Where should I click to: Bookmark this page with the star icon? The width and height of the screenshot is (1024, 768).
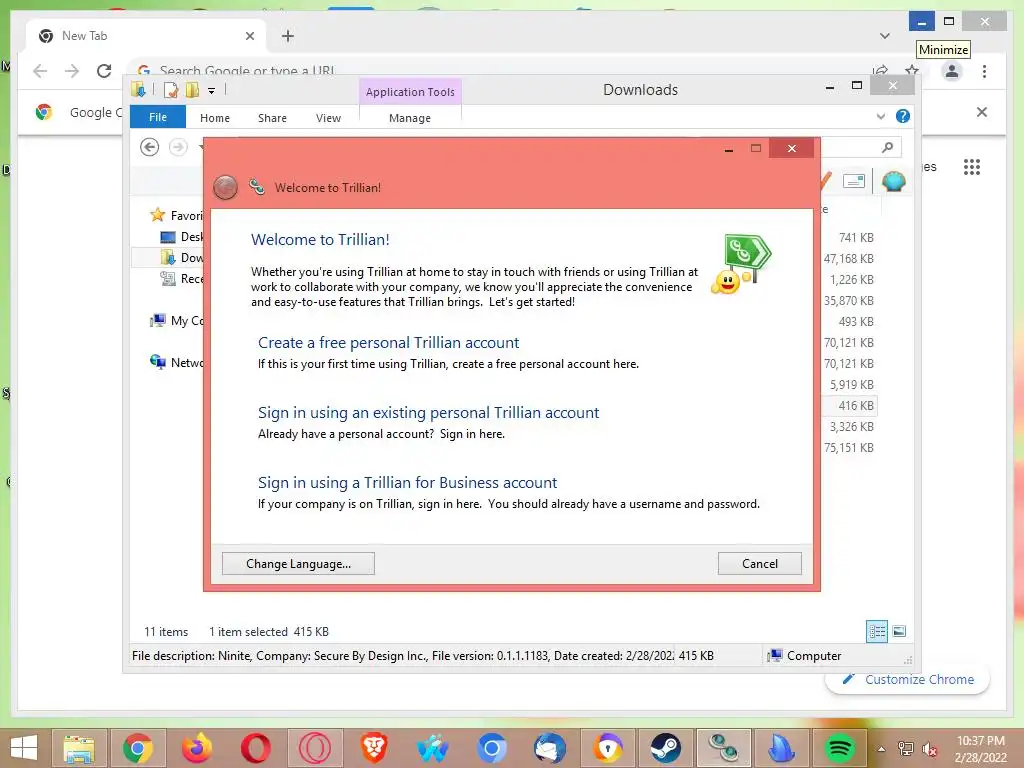coord(912,70)
